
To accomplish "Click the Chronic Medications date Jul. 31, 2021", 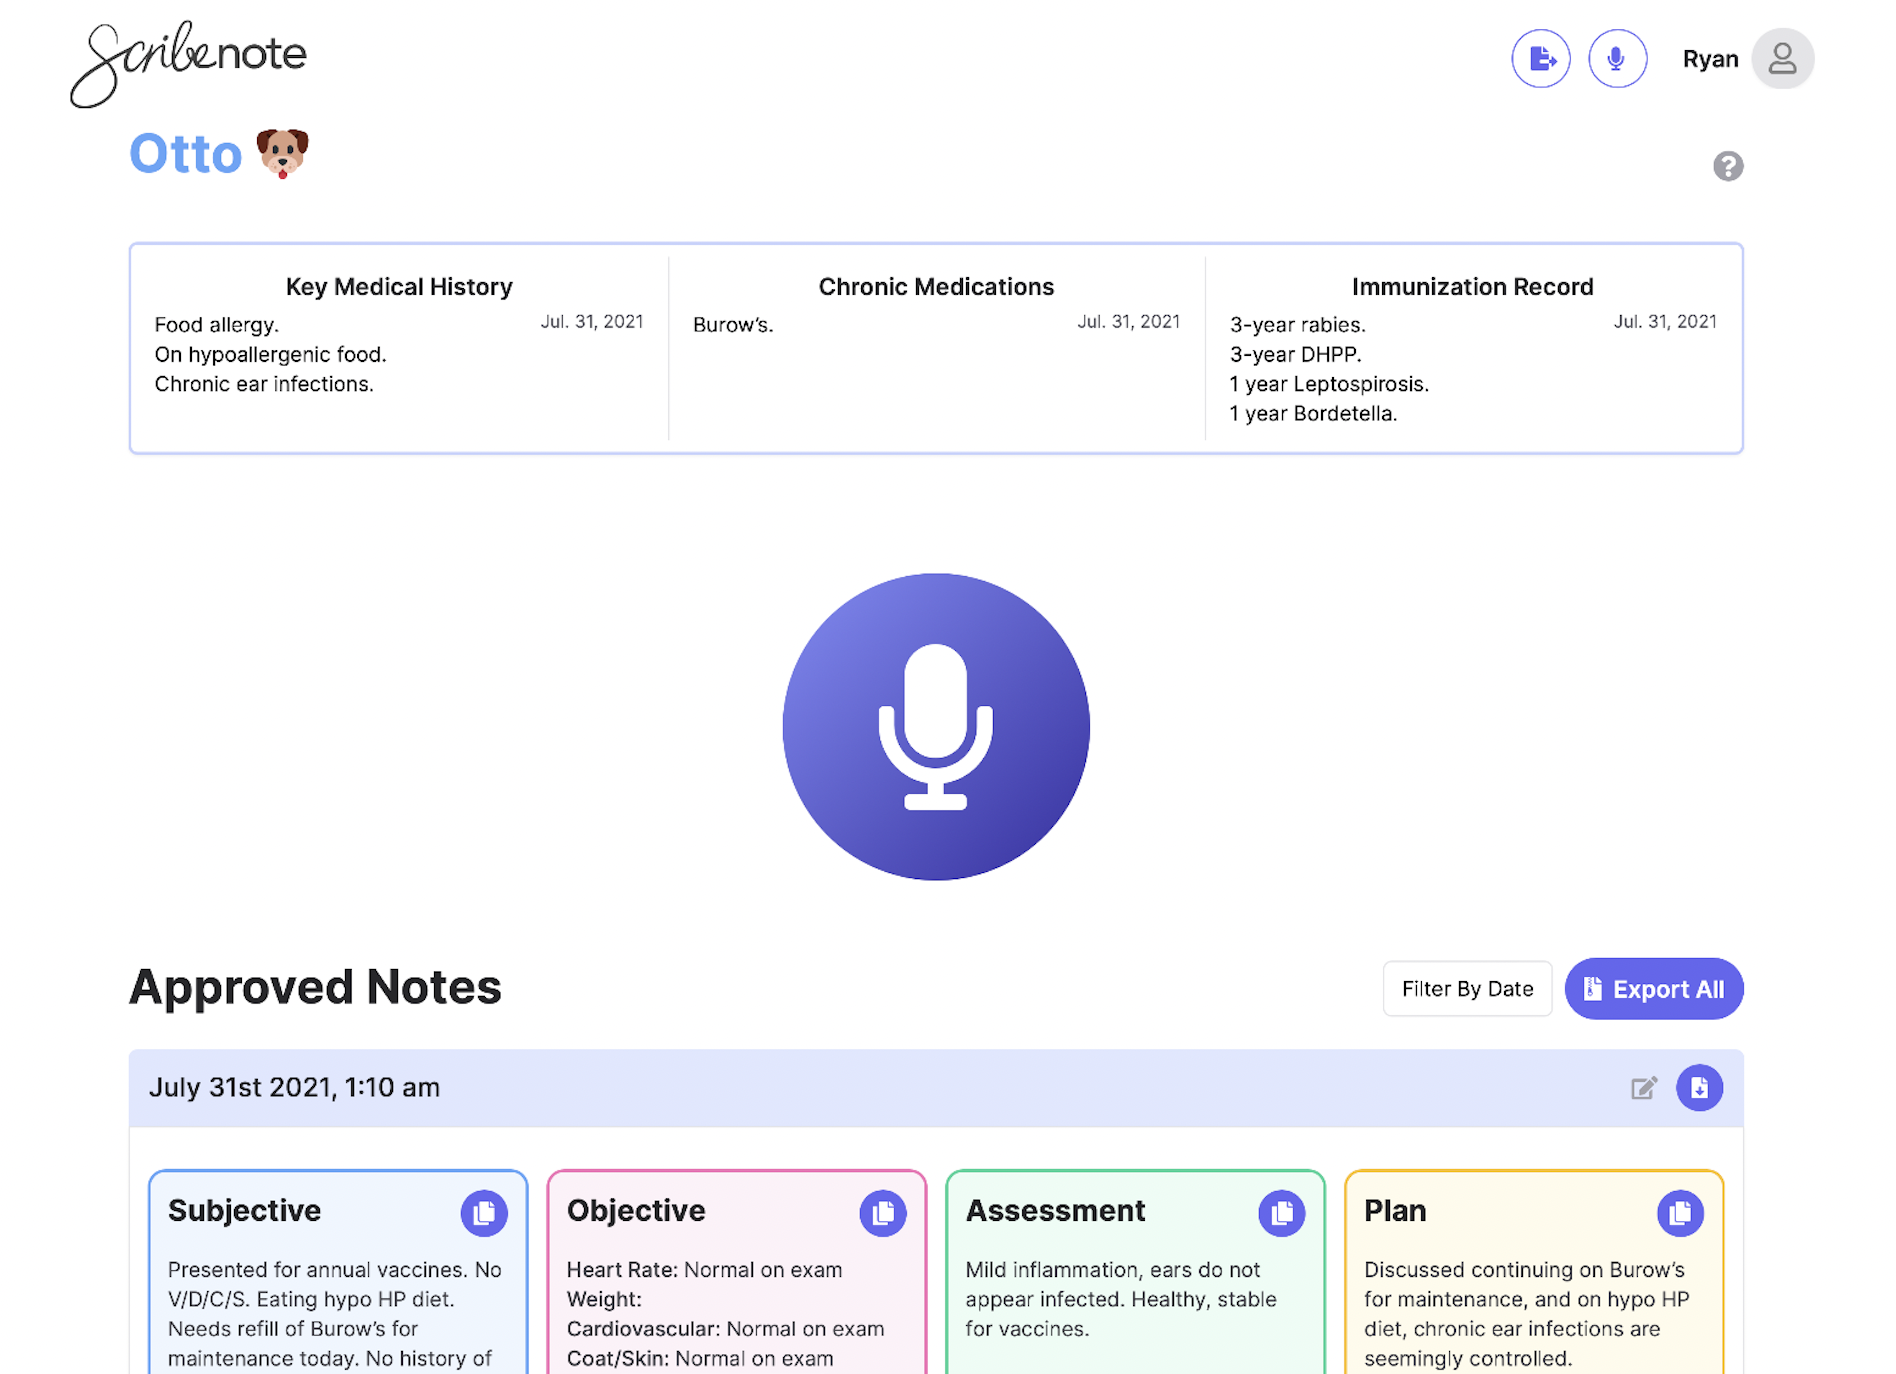I will coord(1128,322).
